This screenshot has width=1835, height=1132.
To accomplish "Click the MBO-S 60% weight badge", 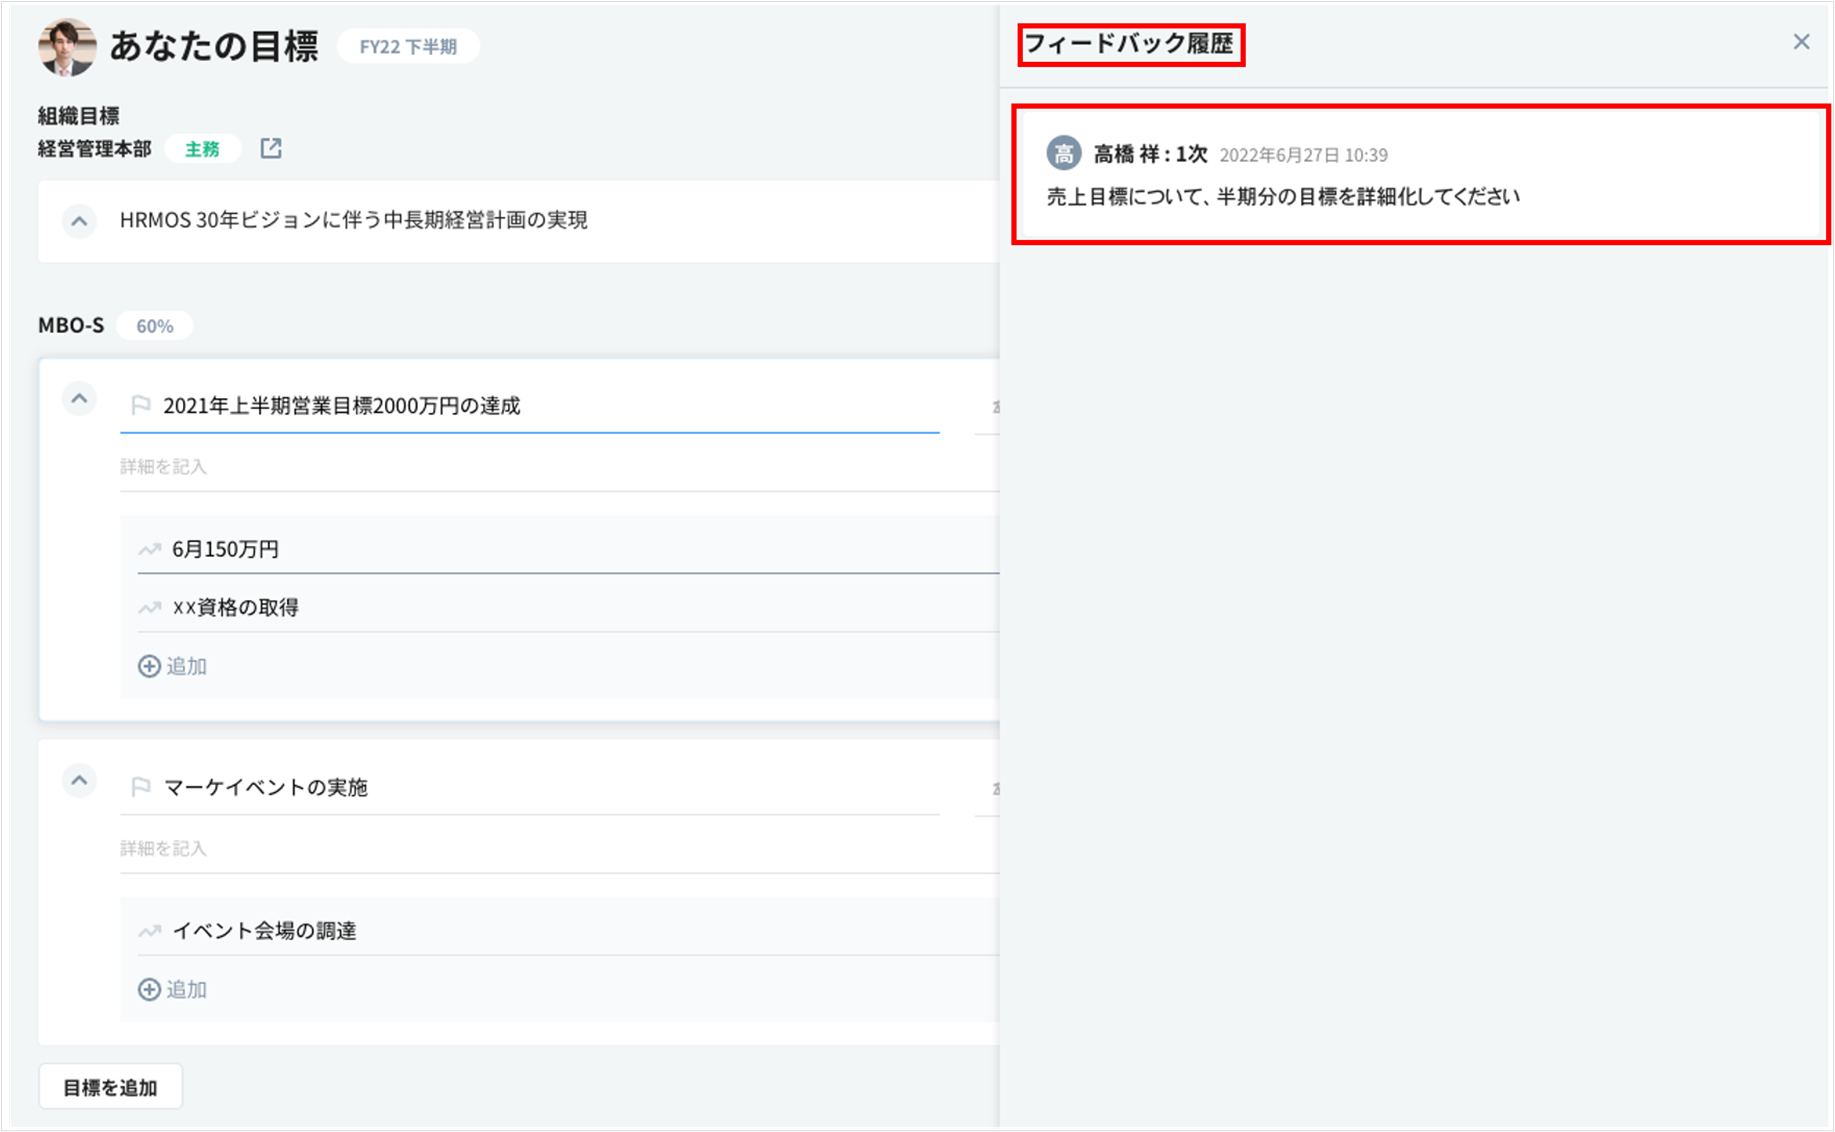I will 154,326.
